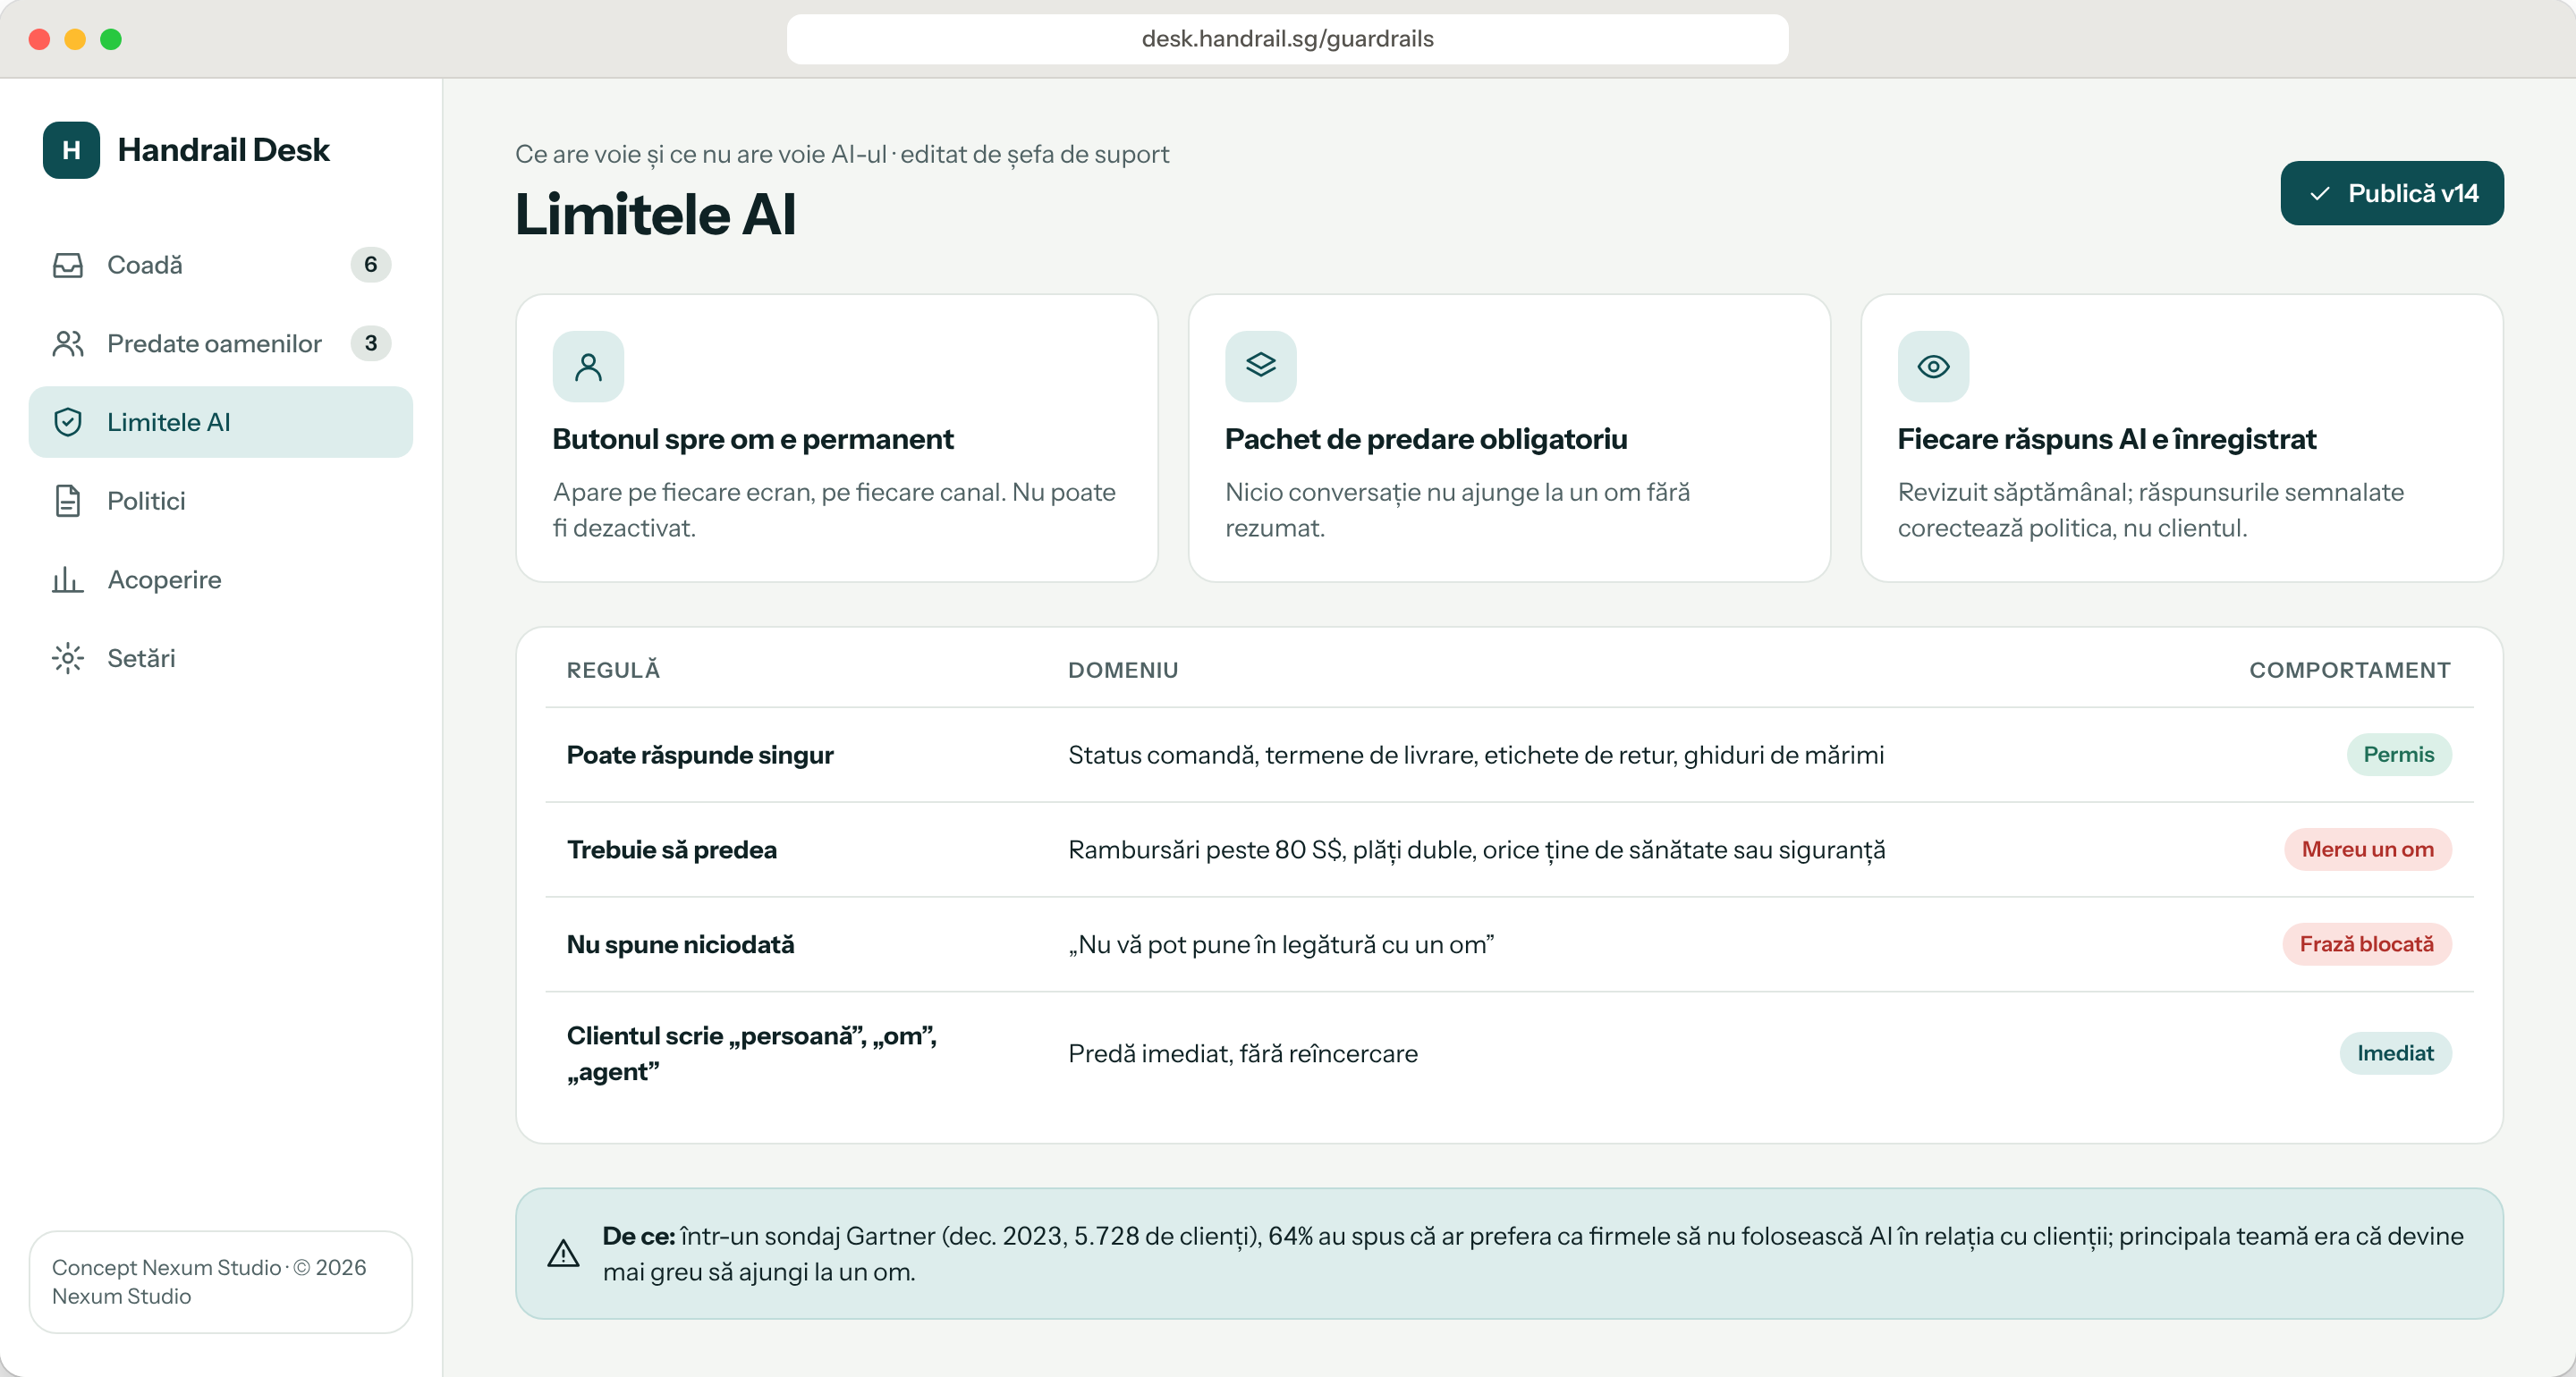The height and width of the screenshot is (1377, 2576).
Task: Click the Coadă count badge 6
Action: click(371, 265)
